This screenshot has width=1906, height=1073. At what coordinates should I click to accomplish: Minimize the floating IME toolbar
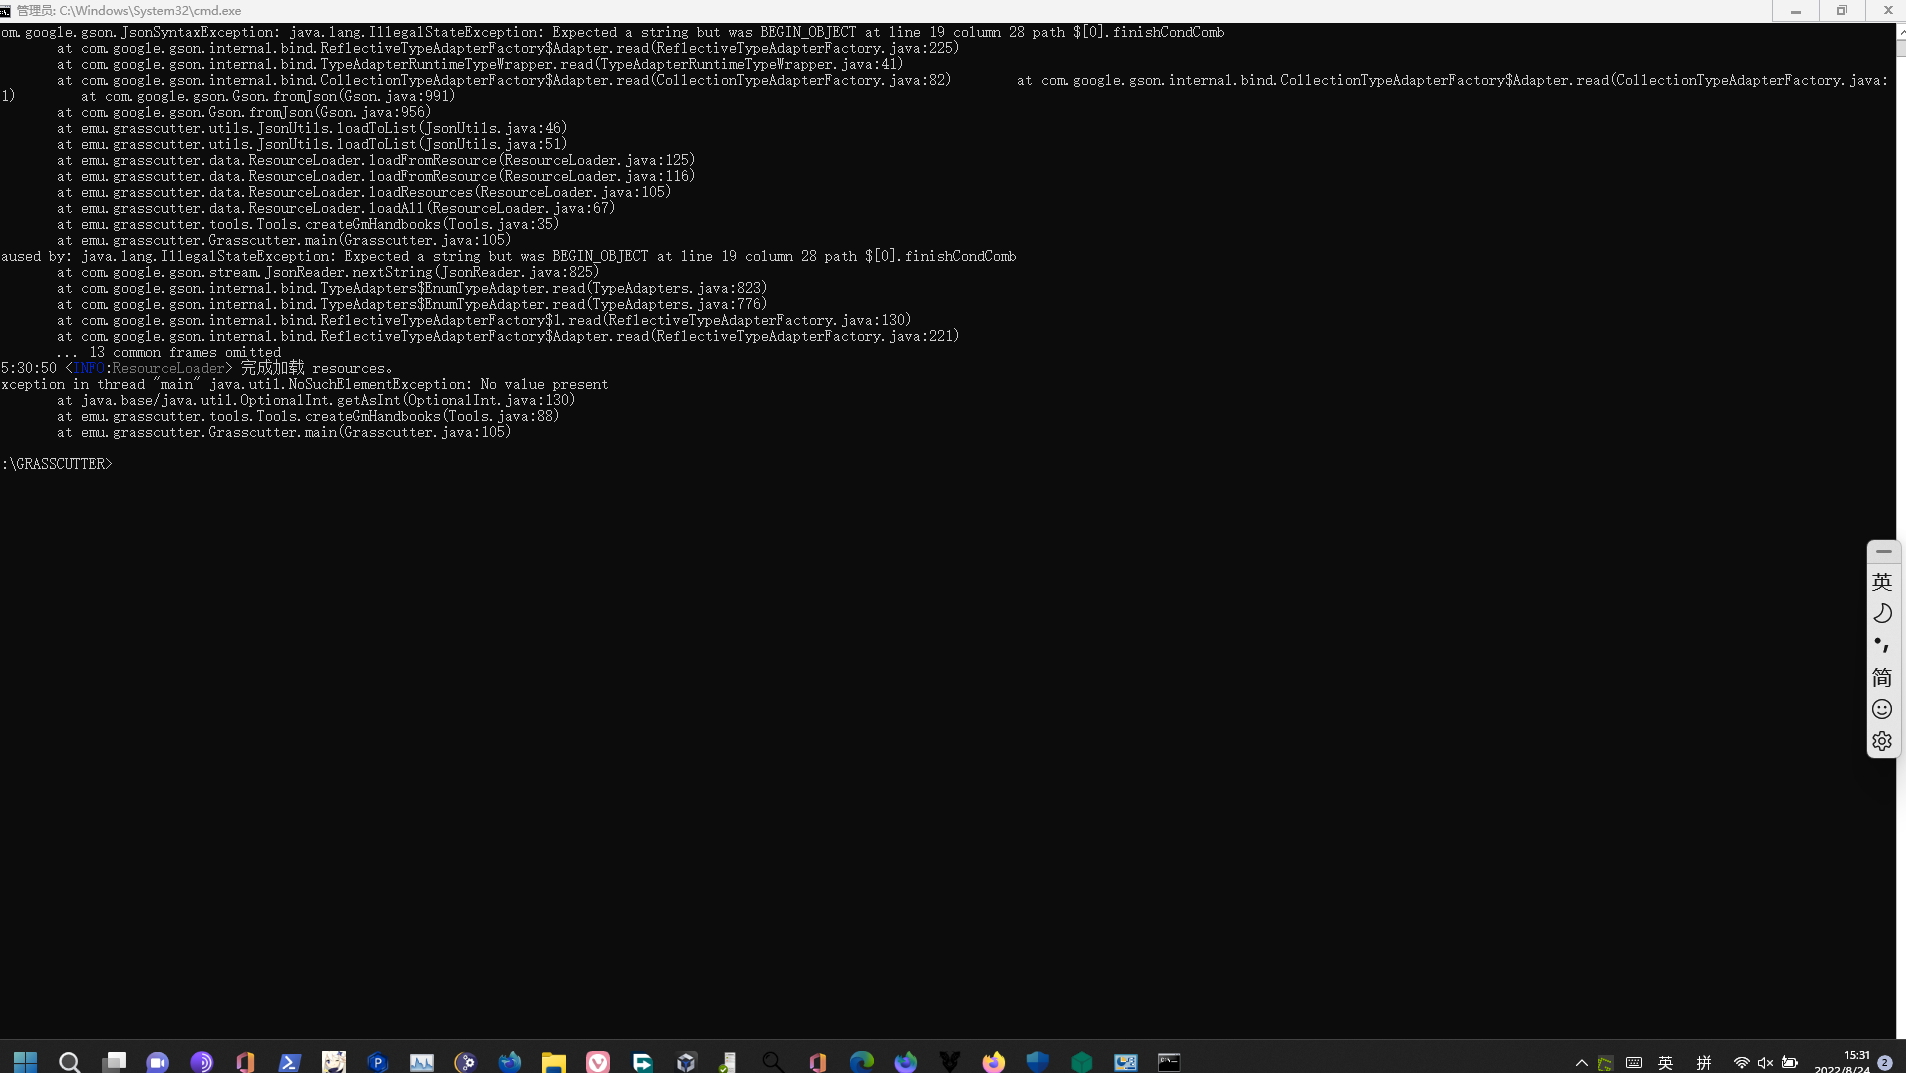(1883, 551)
